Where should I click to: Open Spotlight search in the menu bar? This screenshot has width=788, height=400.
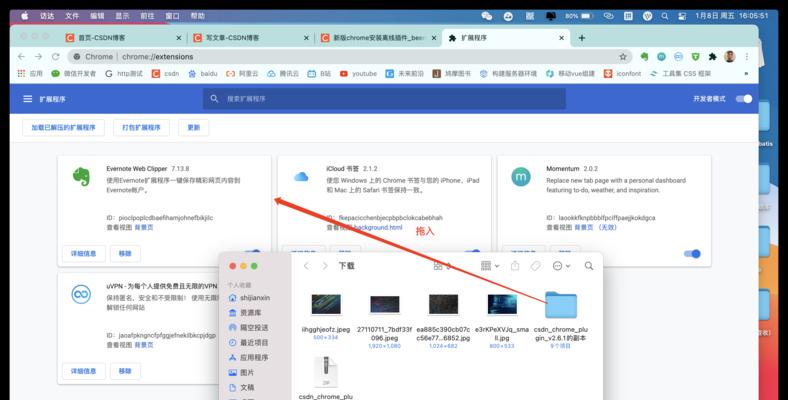[665, 16]
